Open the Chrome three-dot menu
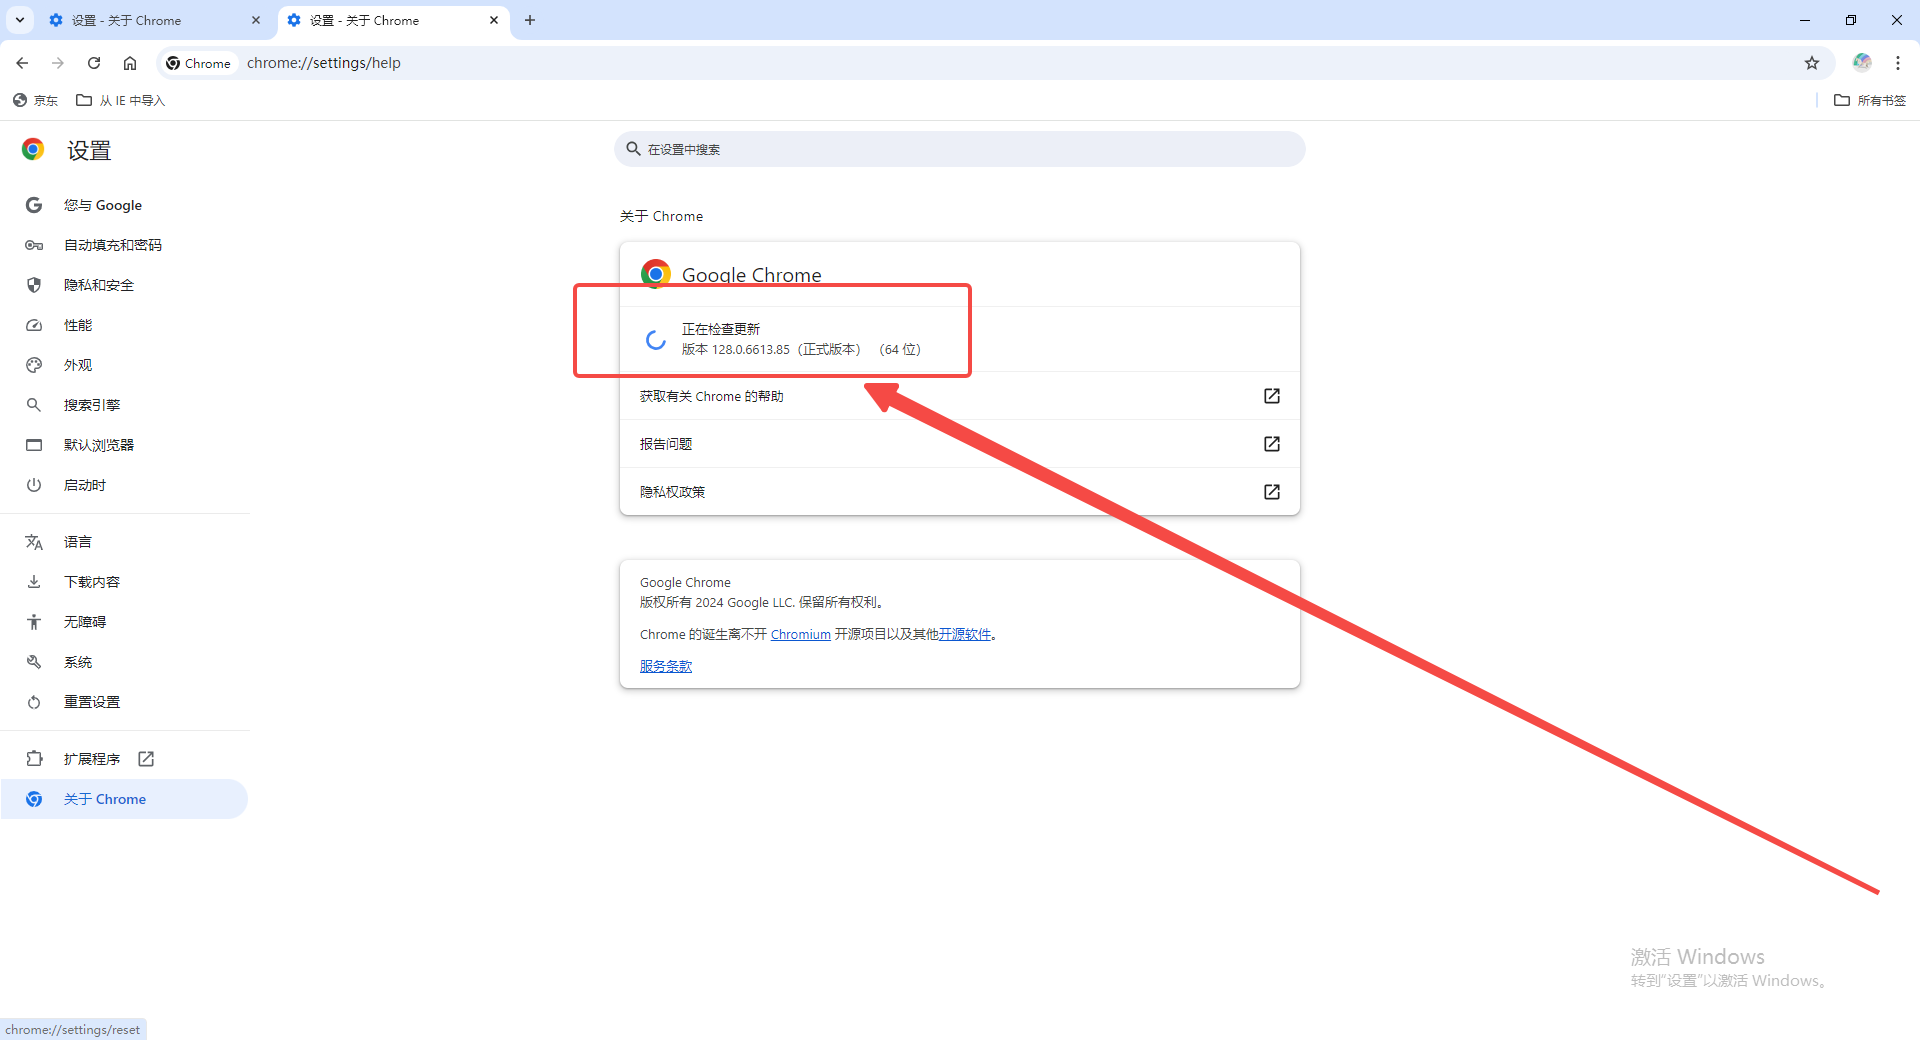Viewport: 1920px width, 1040px height. (1898, 63)
